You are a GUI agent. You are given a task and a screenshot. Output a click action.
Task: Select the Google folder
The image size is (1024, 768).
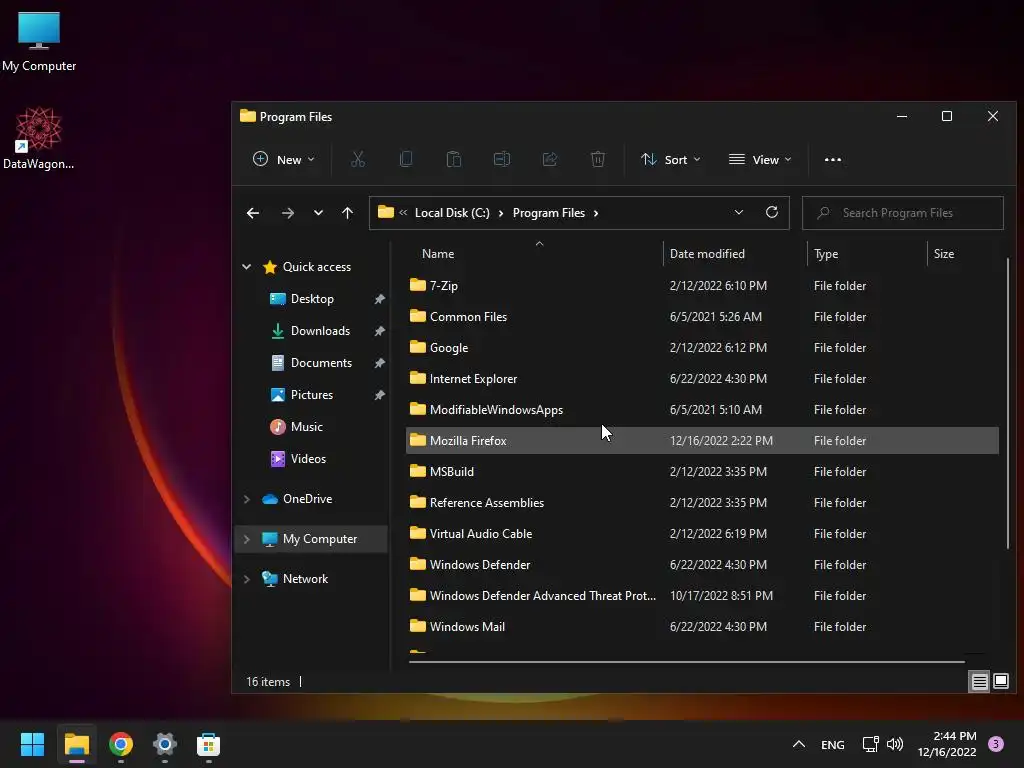(x=702, y=347)
